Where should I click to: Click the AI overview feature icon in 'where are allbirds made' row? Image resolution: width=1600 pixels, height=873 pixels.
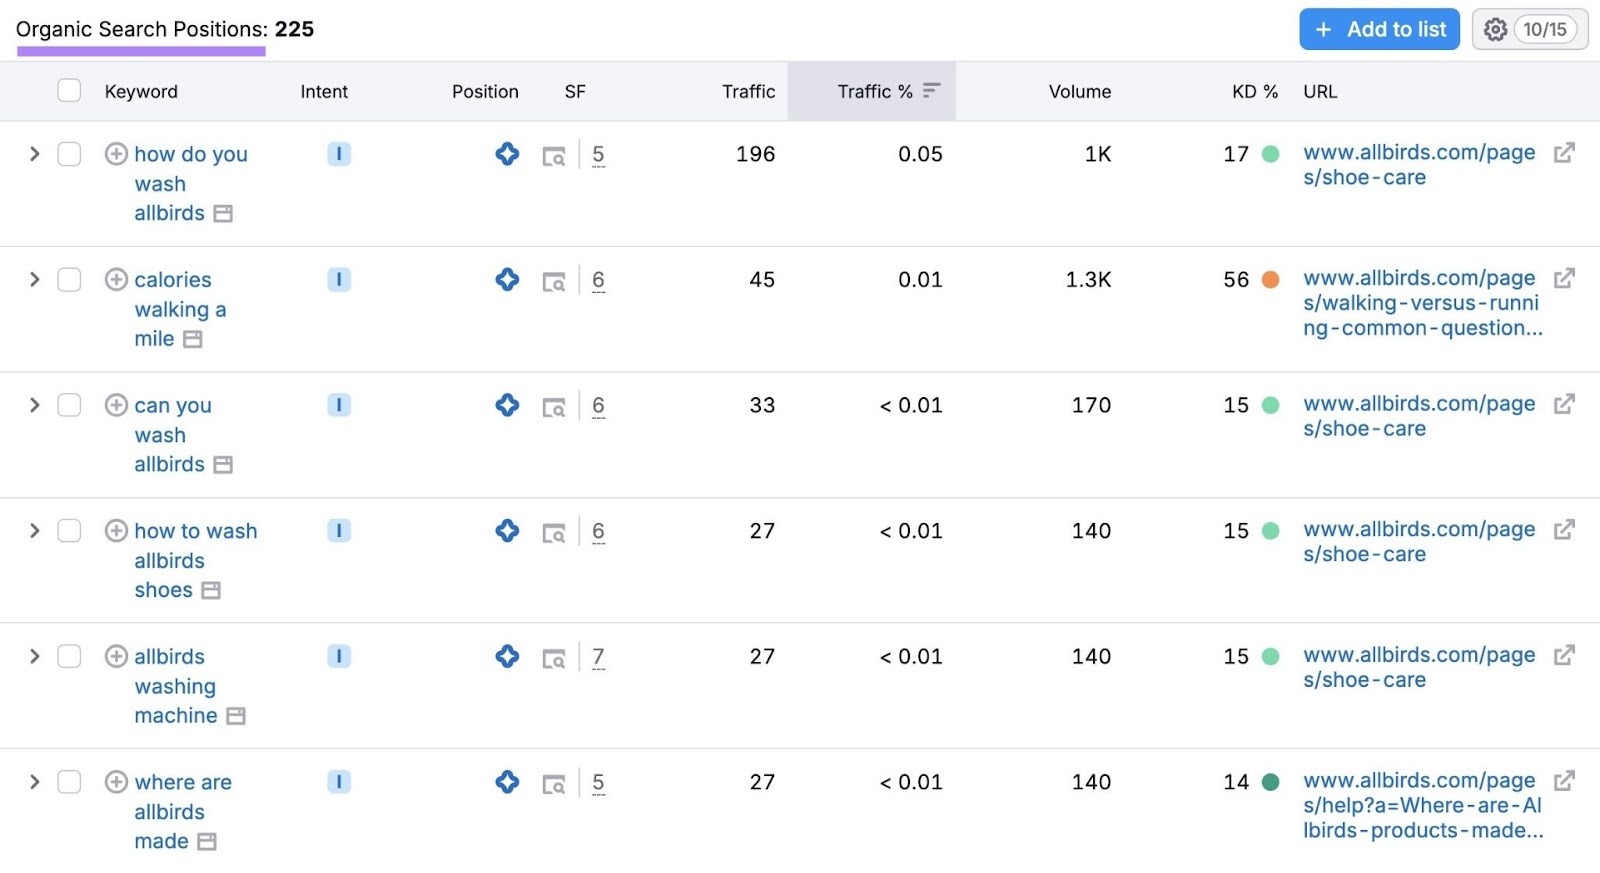click(507, 782)
